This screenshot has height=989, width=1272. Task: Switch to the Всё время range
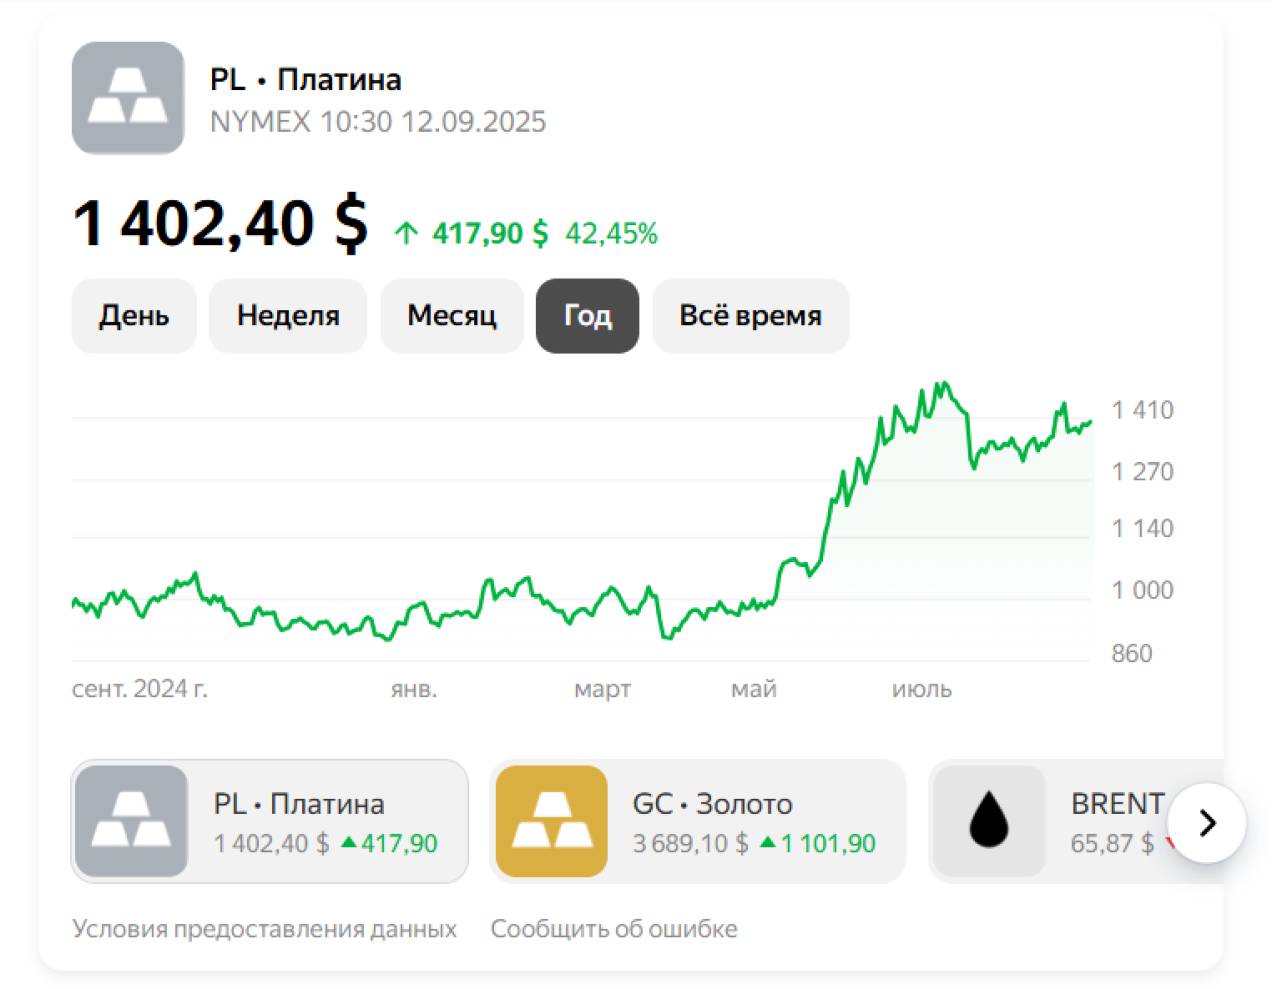(x=750, y=316)
